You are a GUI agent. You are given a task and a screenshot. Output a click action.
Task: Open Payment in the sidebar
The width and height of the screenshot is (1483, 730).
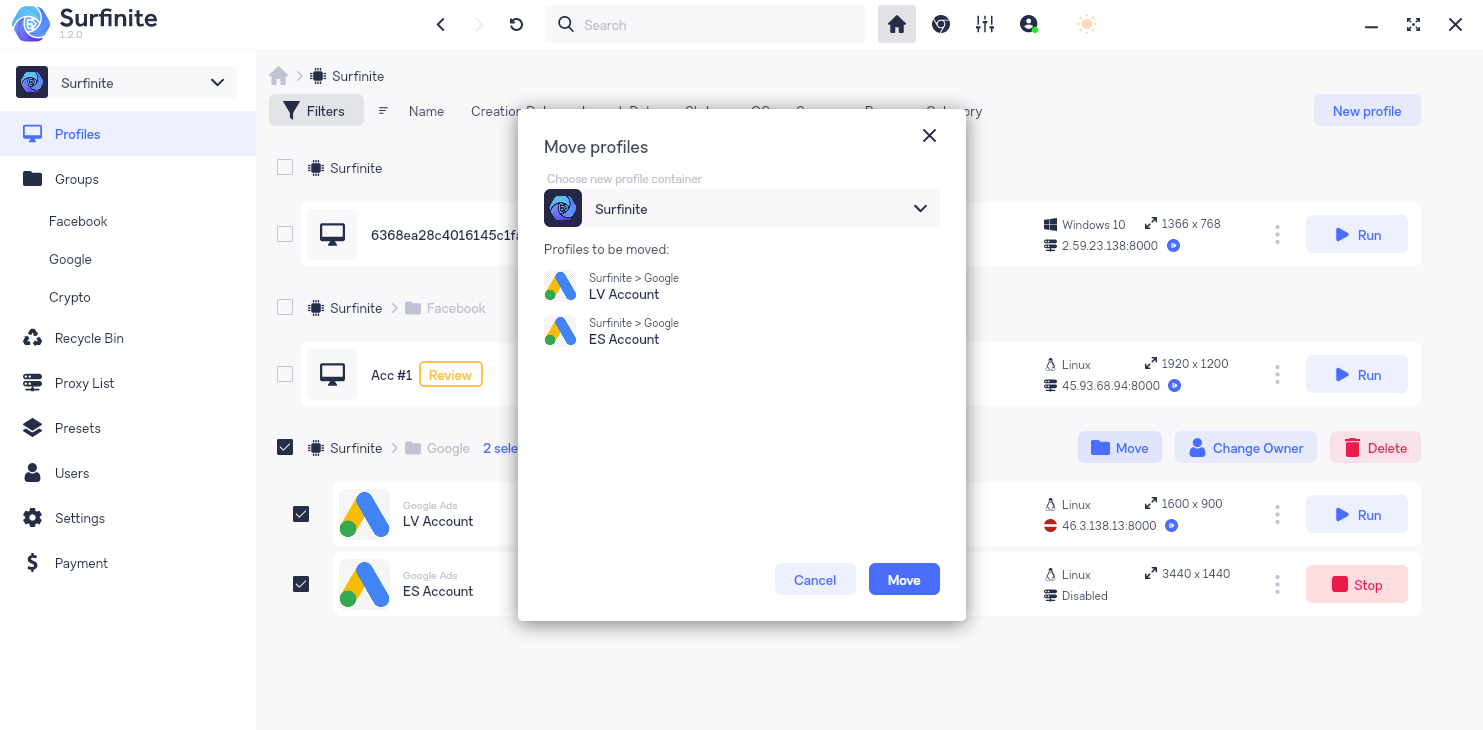[x=128, y=563]
